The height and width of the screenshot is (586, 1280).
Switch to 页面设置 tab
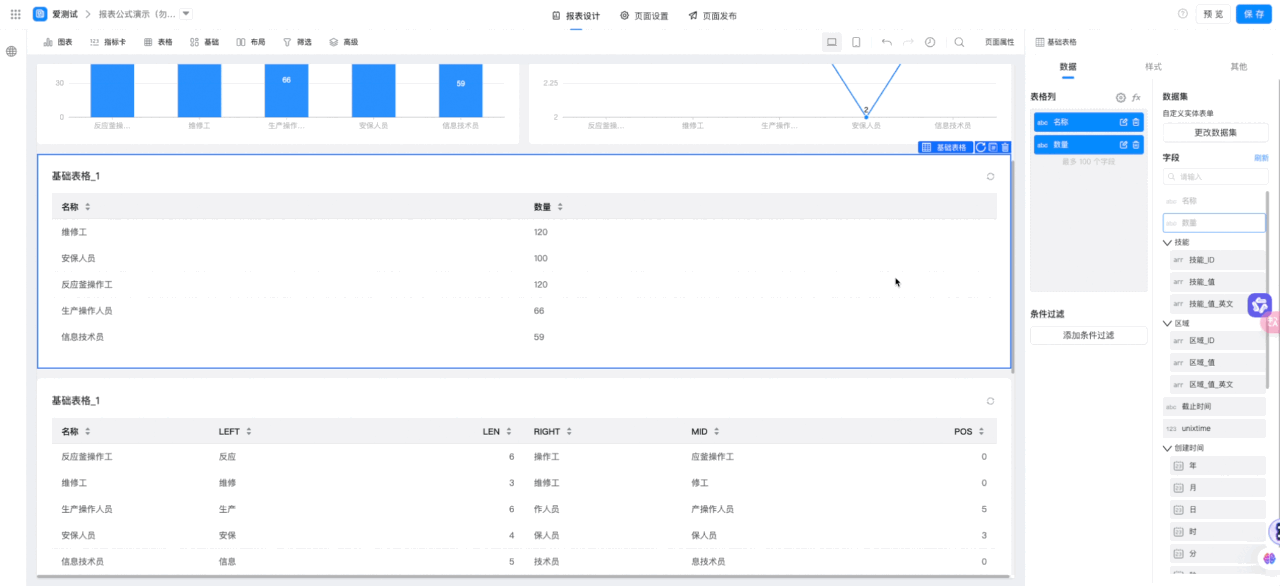tap(644, 16)
